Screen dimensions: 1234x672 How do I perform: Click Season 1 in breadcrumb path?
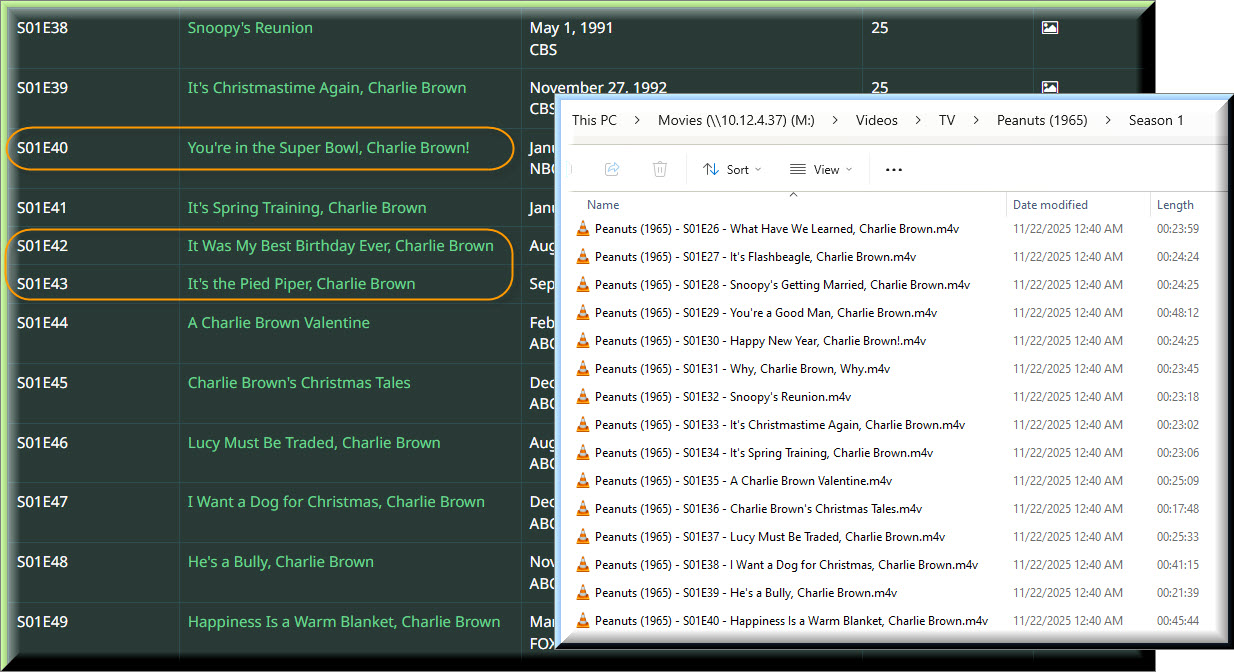(1156, 120)
